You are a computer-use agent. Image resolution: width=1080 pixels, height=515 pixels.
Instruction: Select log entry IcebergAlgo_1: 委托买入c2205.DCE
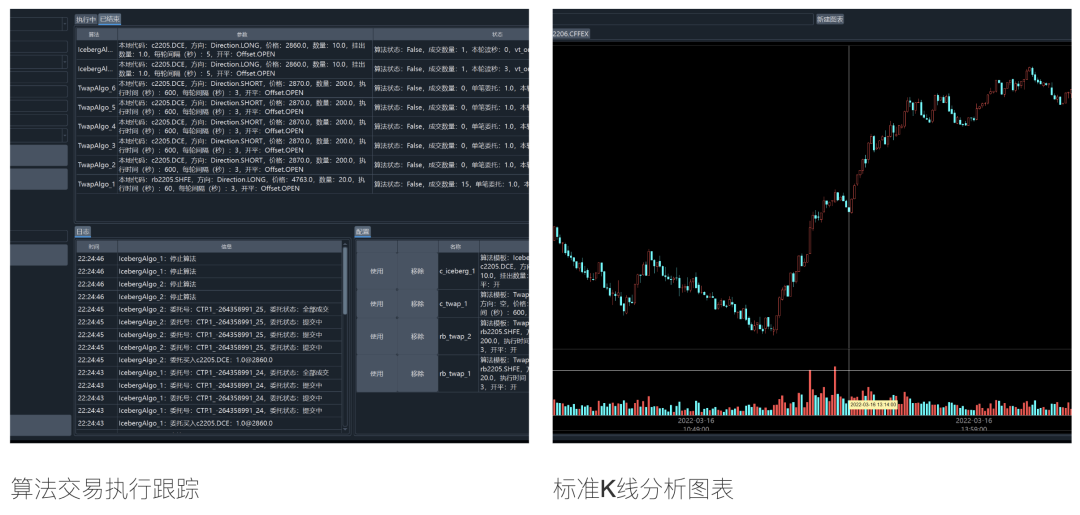coord(209,423)
